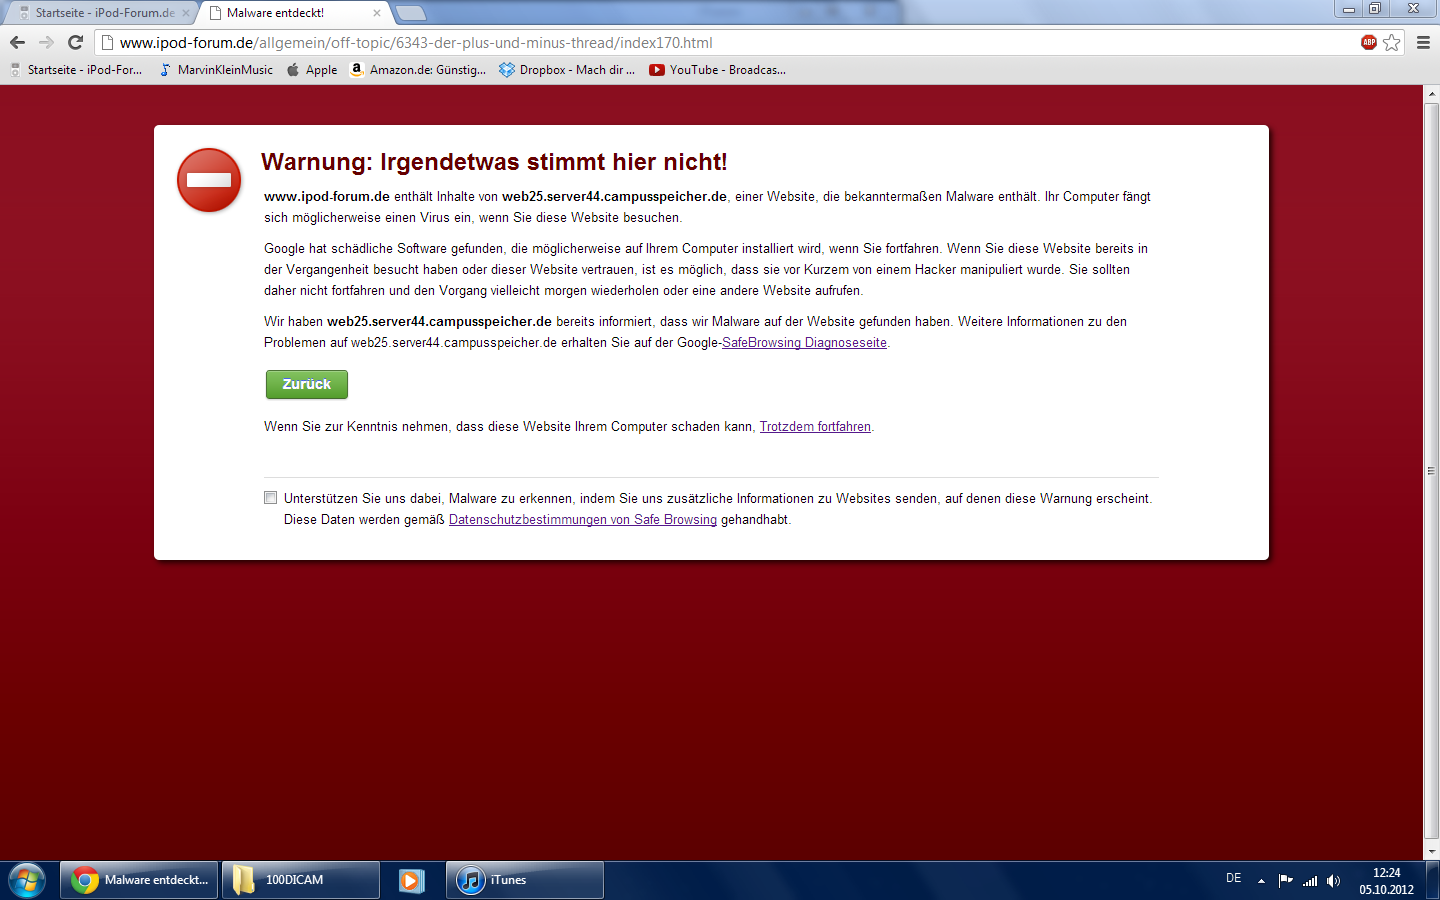
Task: Bookmark this page with the star icon
Action: [x=1392, y=42]
